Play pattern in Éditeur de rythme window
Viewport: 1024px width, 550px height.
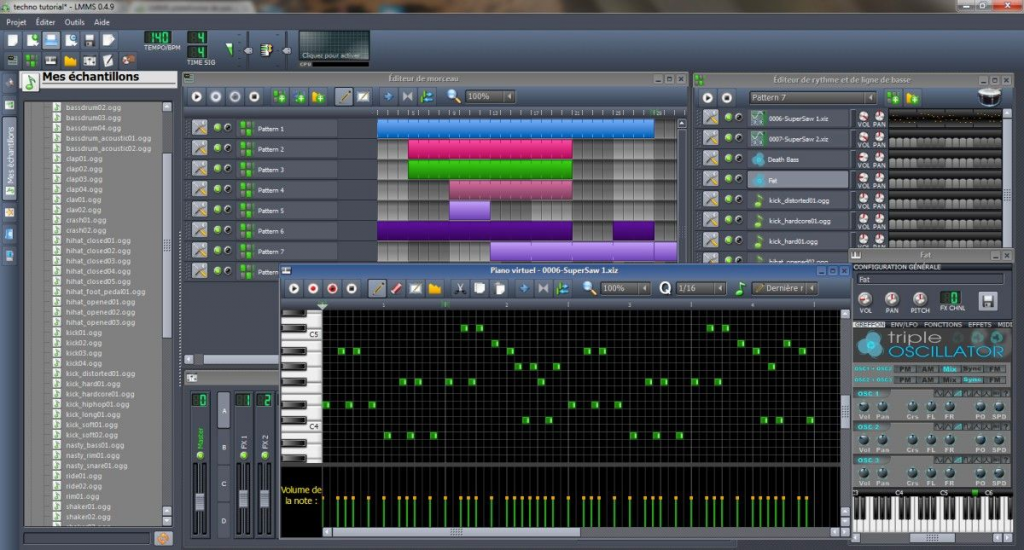click(x=707, y=98)
